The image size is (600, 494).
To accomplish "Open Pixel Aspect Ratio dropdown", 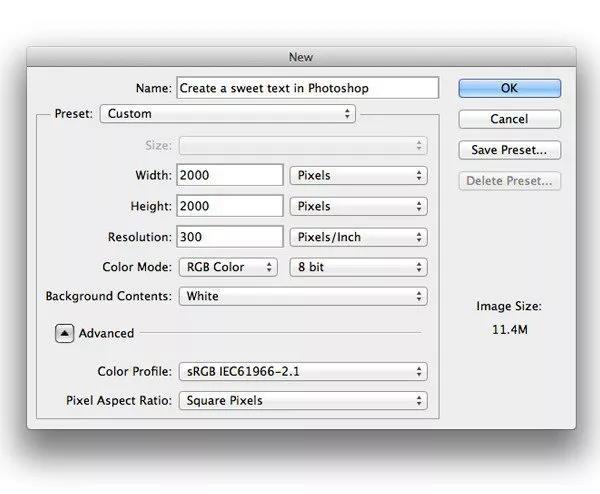I will 302,401.
